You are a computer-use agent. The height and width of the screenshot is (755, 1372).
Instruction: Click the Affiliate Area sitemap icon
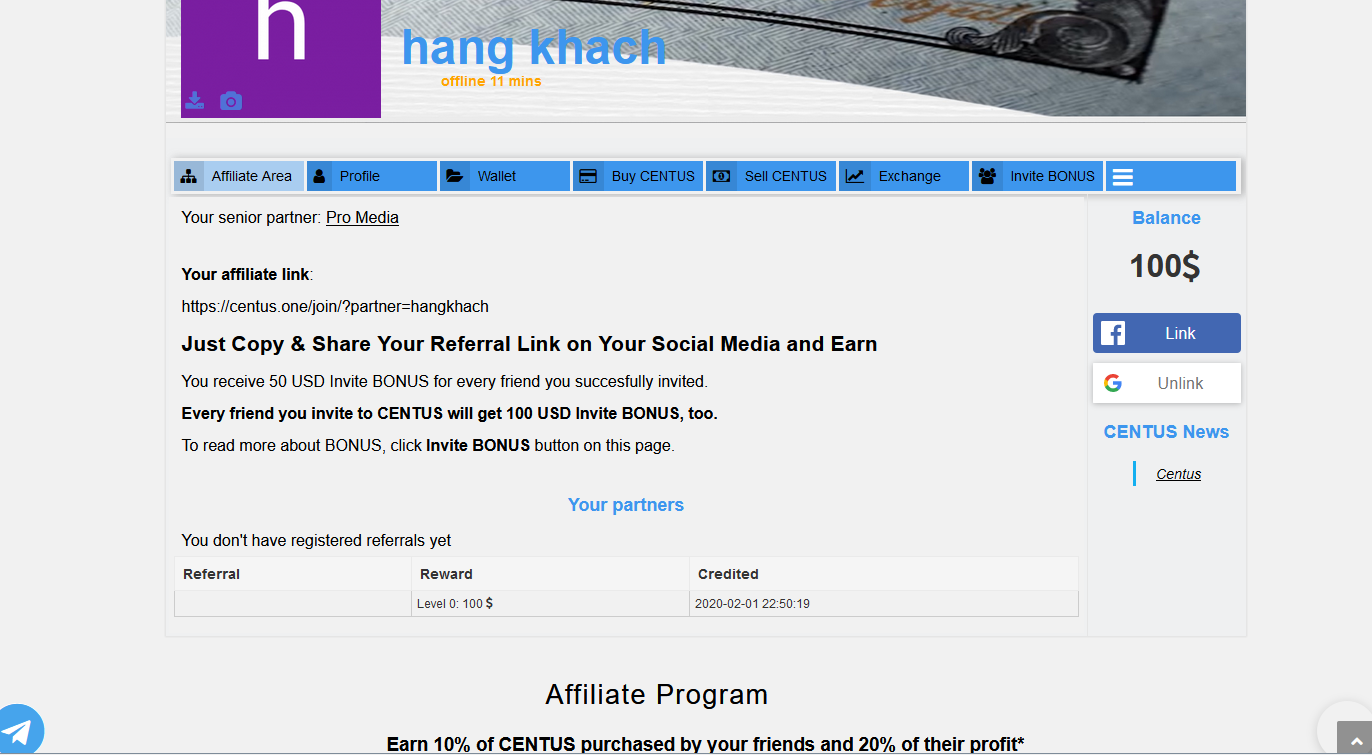tap(188, 177)
